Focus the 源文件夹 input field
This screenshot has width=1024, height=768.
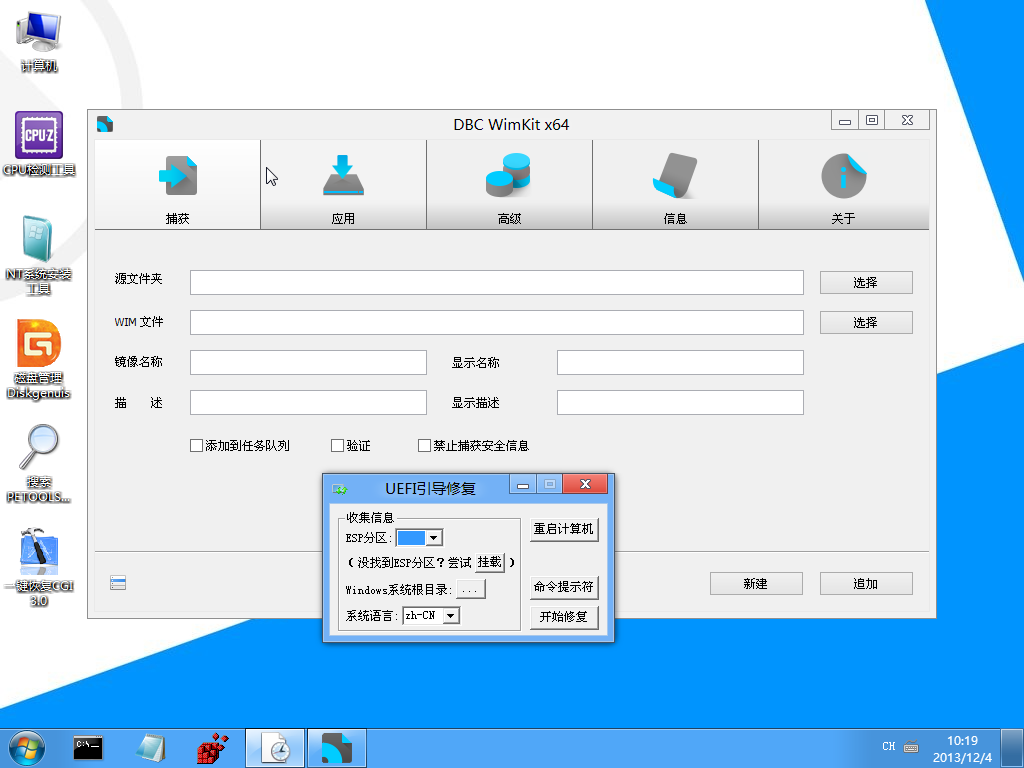pyautogui.click(x=497, y=283)
